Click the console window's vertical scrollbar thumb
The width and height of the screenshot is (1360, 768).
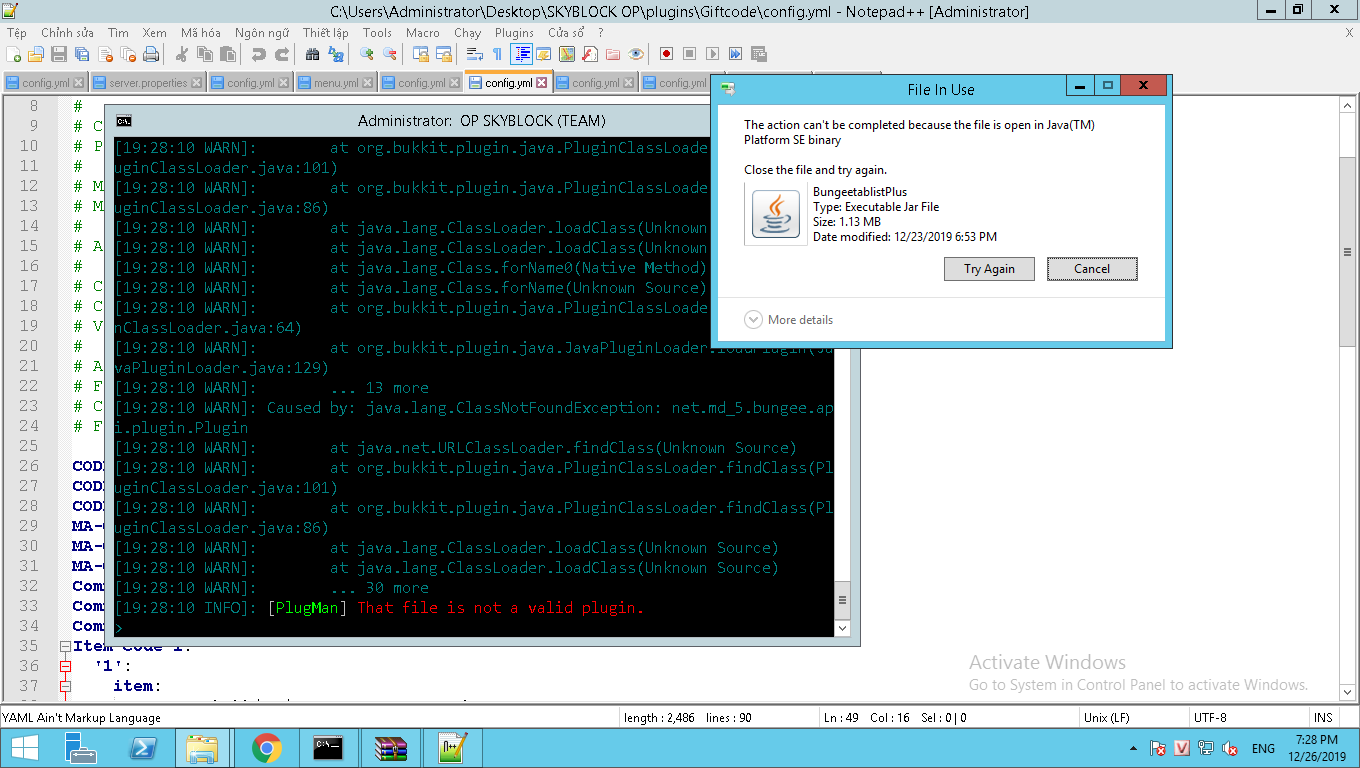point(842,600)
